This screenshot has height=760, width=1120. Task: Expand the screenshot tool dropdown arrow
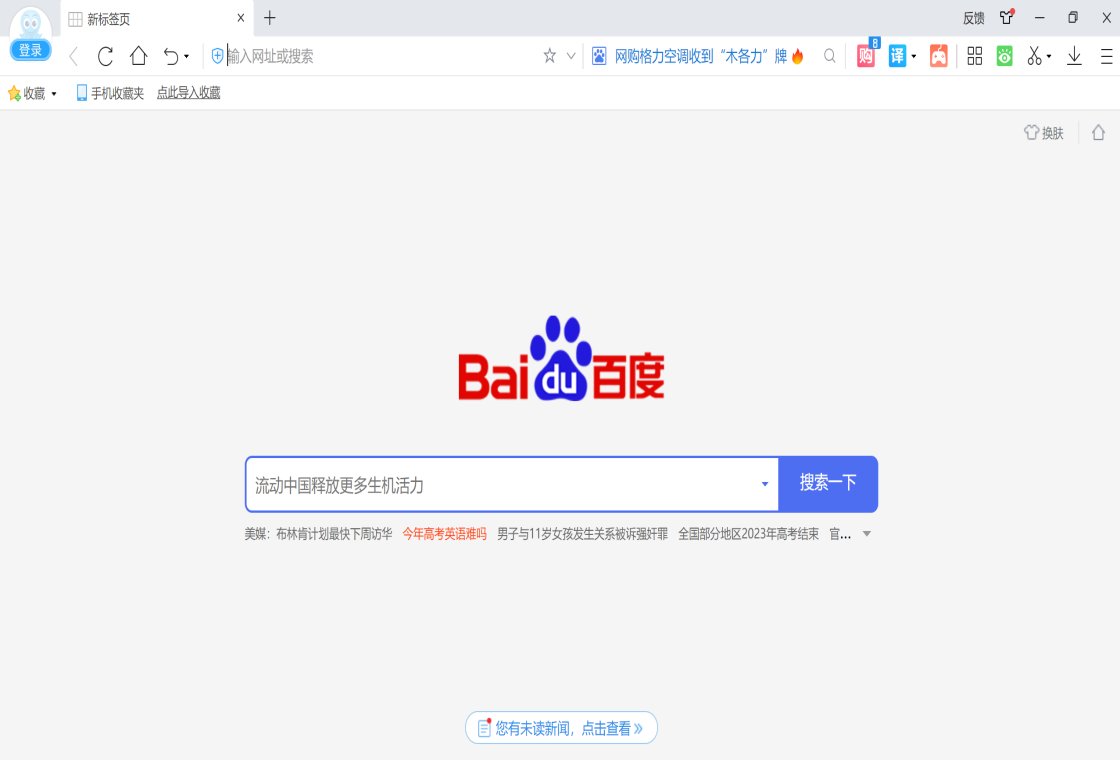coord(1049,56)
